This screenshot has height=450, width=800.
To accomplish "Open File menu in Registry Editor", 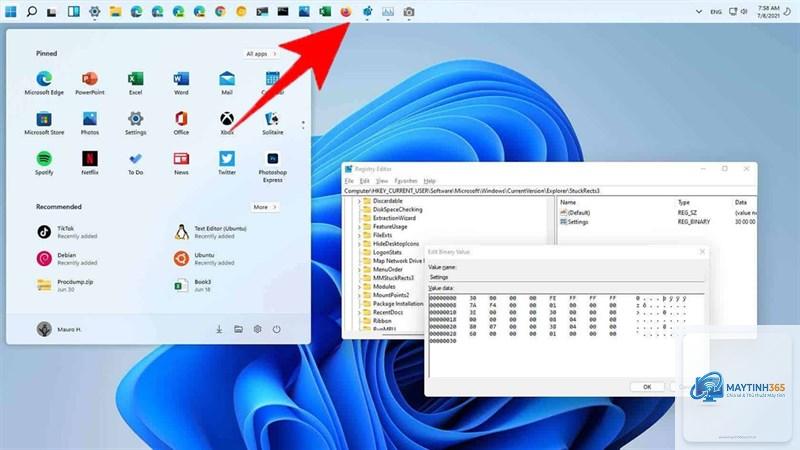I will tap(349, 181).
